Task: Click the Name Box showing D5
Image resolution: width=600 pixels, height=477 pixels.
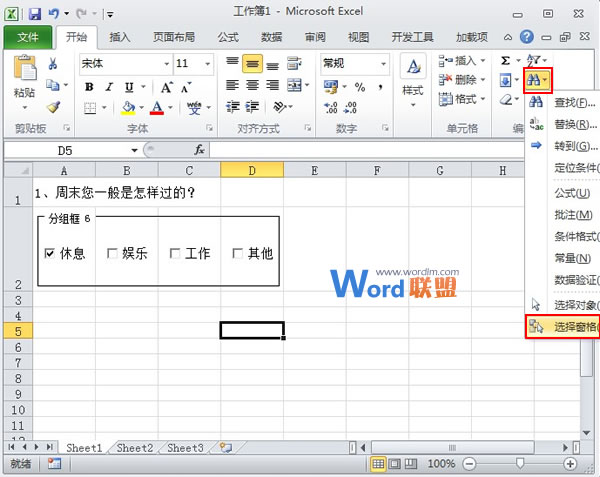Action: 65,149
